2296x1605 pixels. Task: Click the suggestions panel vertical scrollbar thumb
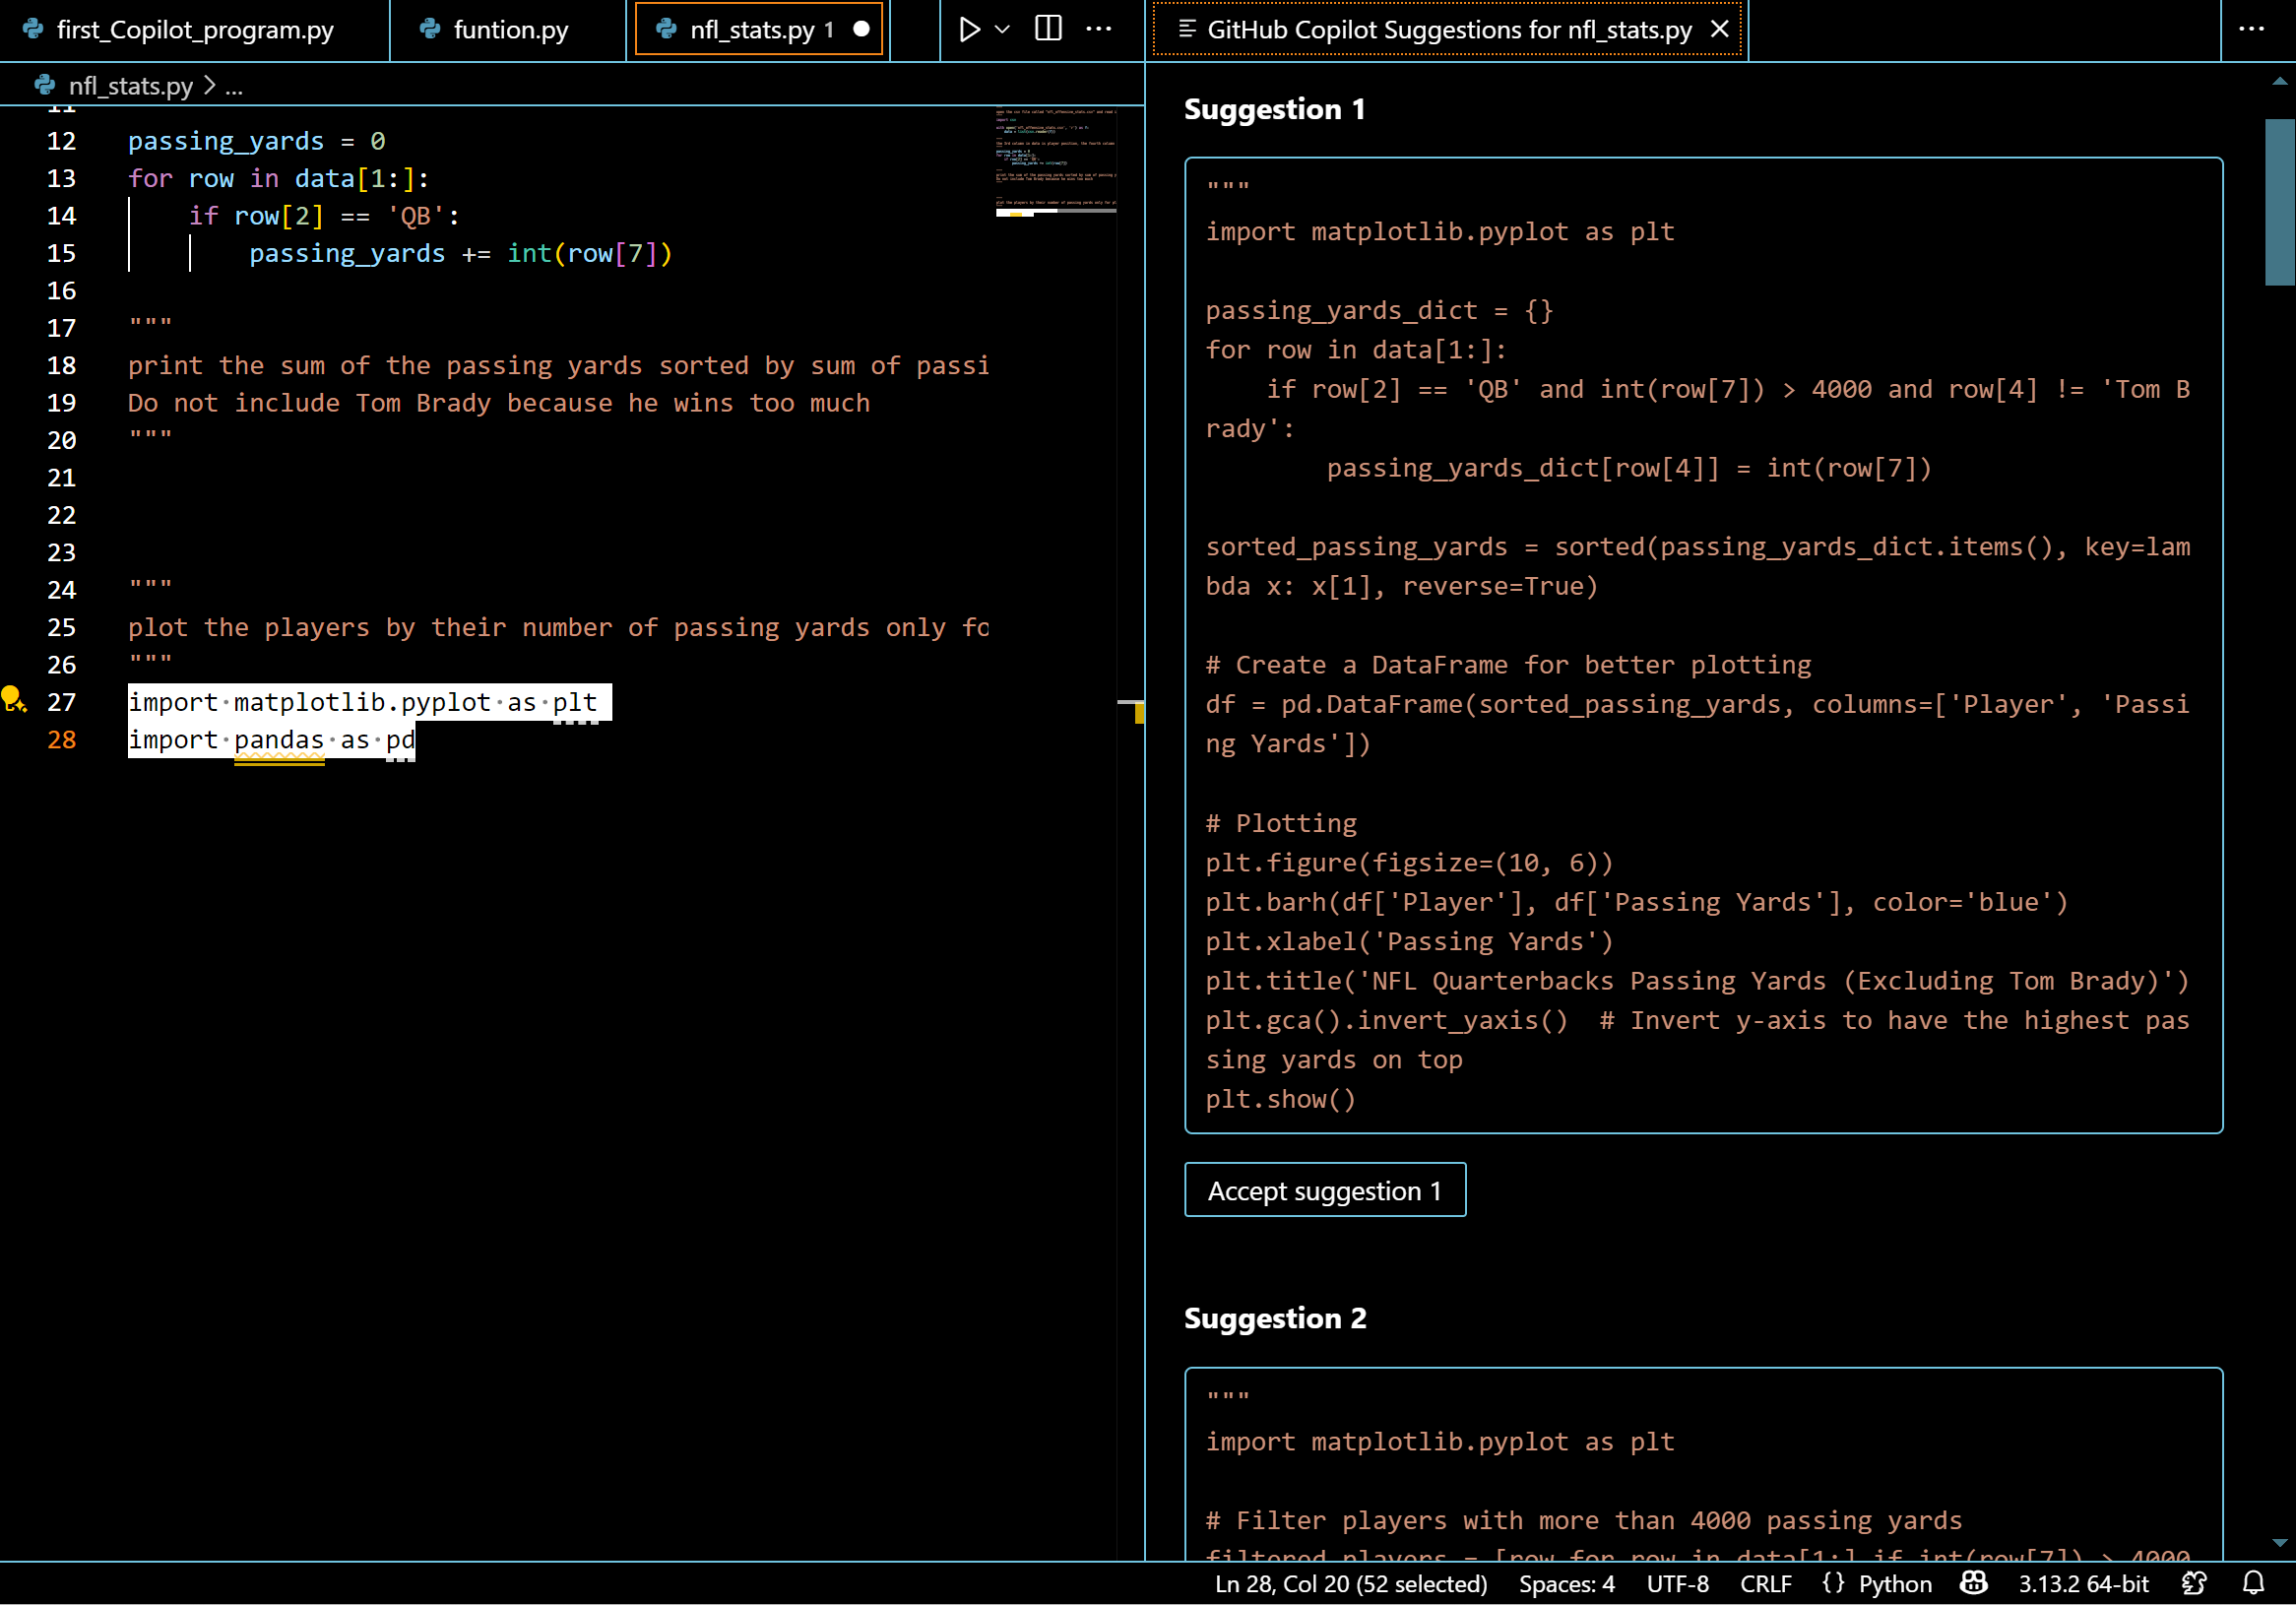(x=2279, y=202)
